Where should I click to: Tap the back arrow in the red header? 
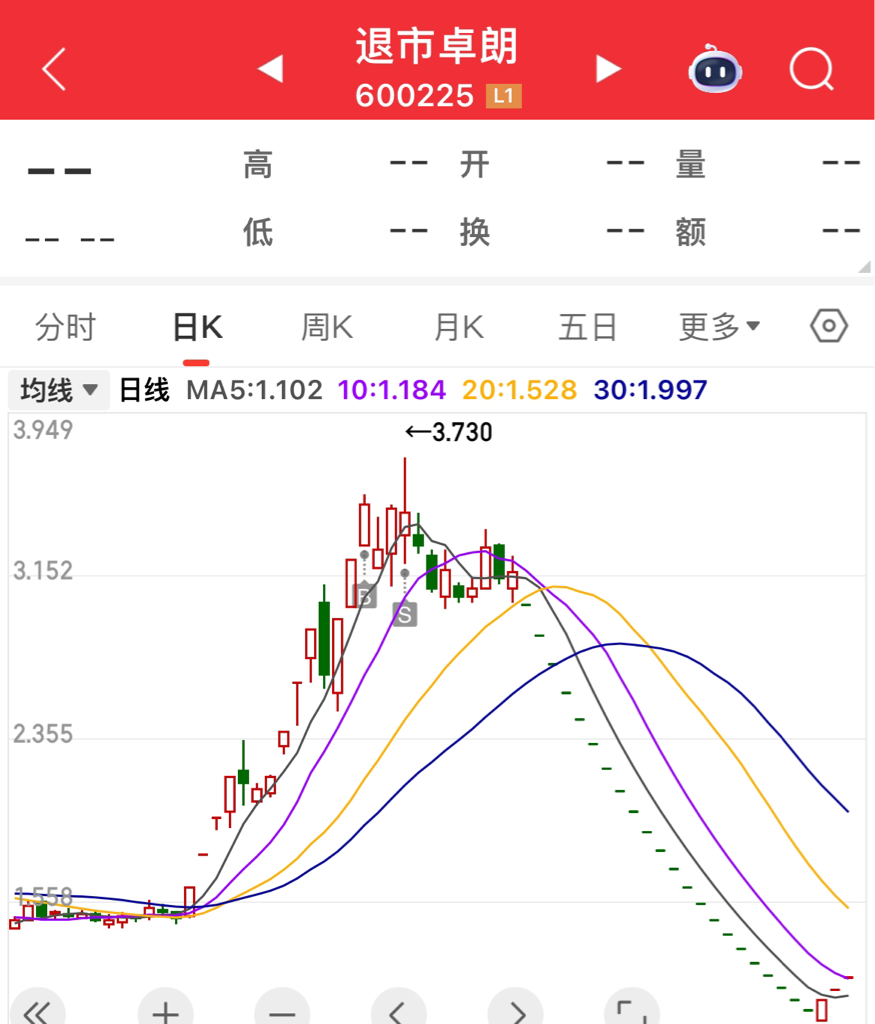click(54, 69)
